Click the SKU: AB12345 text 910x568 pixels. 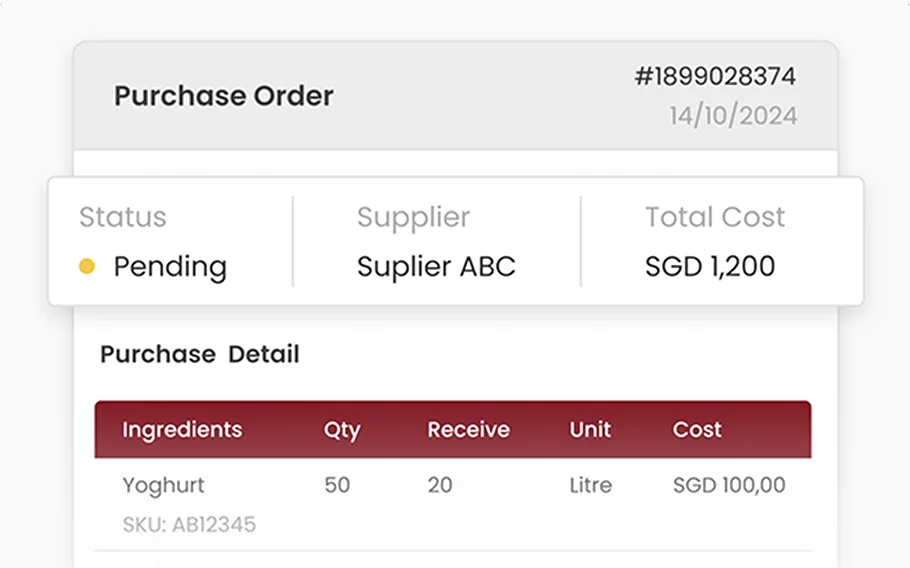click(x=189, y=524)
